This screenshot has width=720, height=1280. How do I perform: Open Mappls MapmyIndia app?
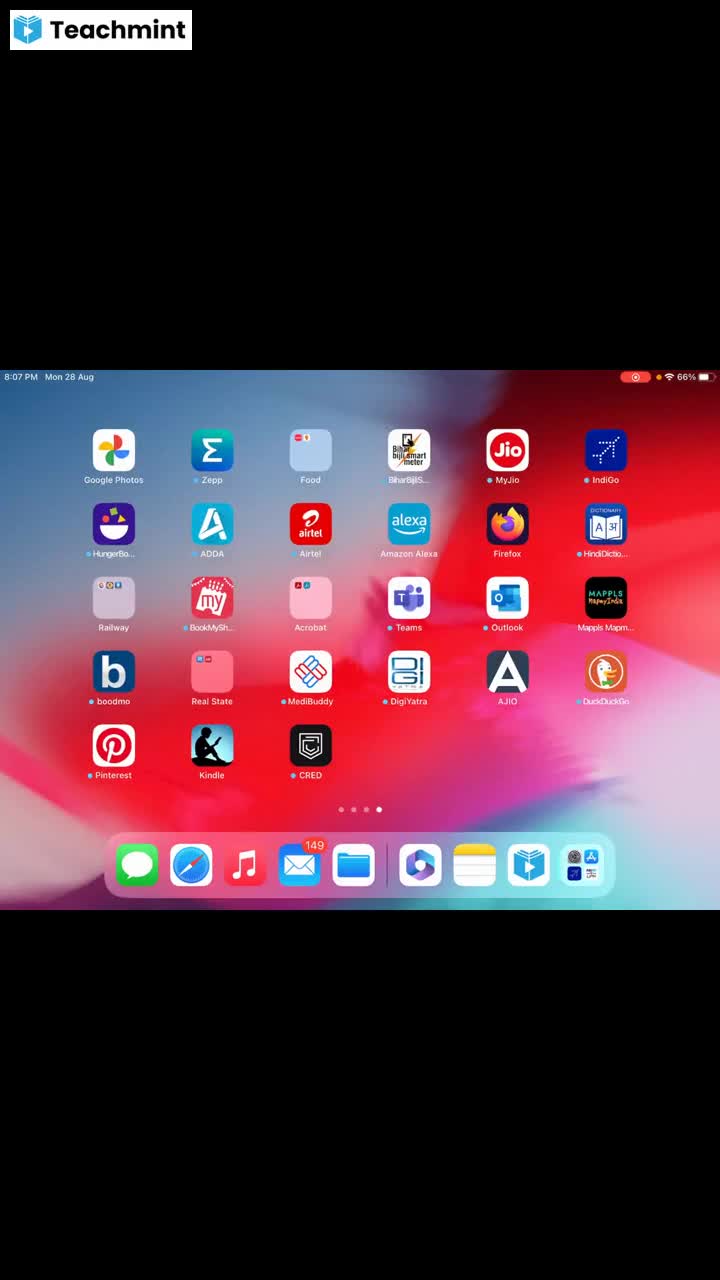pos(606,598)
